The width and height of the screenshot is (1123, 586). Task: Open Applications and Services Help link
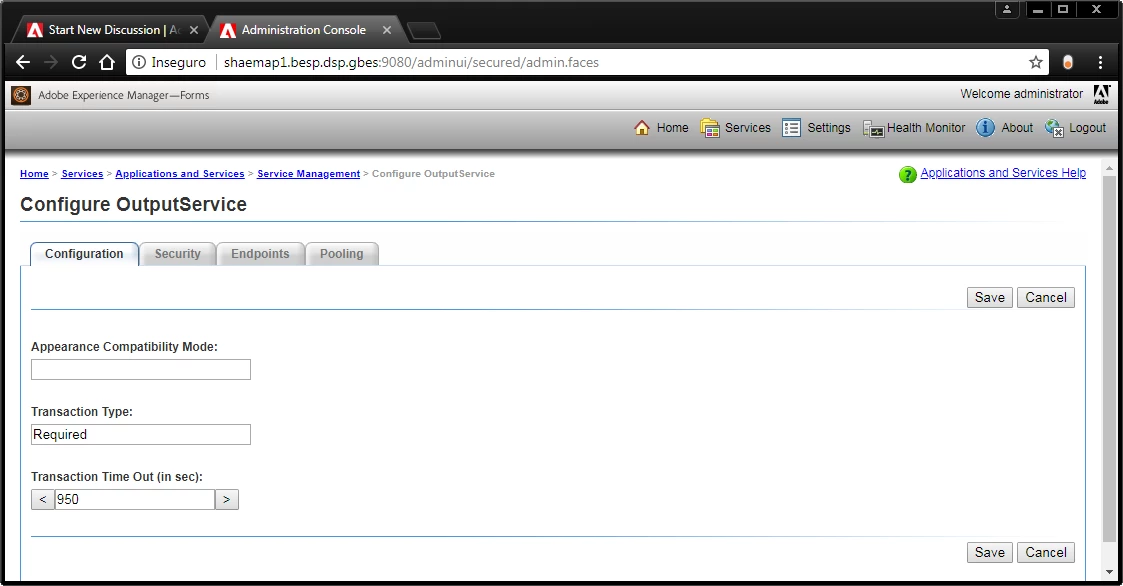tap(1003, 173)
